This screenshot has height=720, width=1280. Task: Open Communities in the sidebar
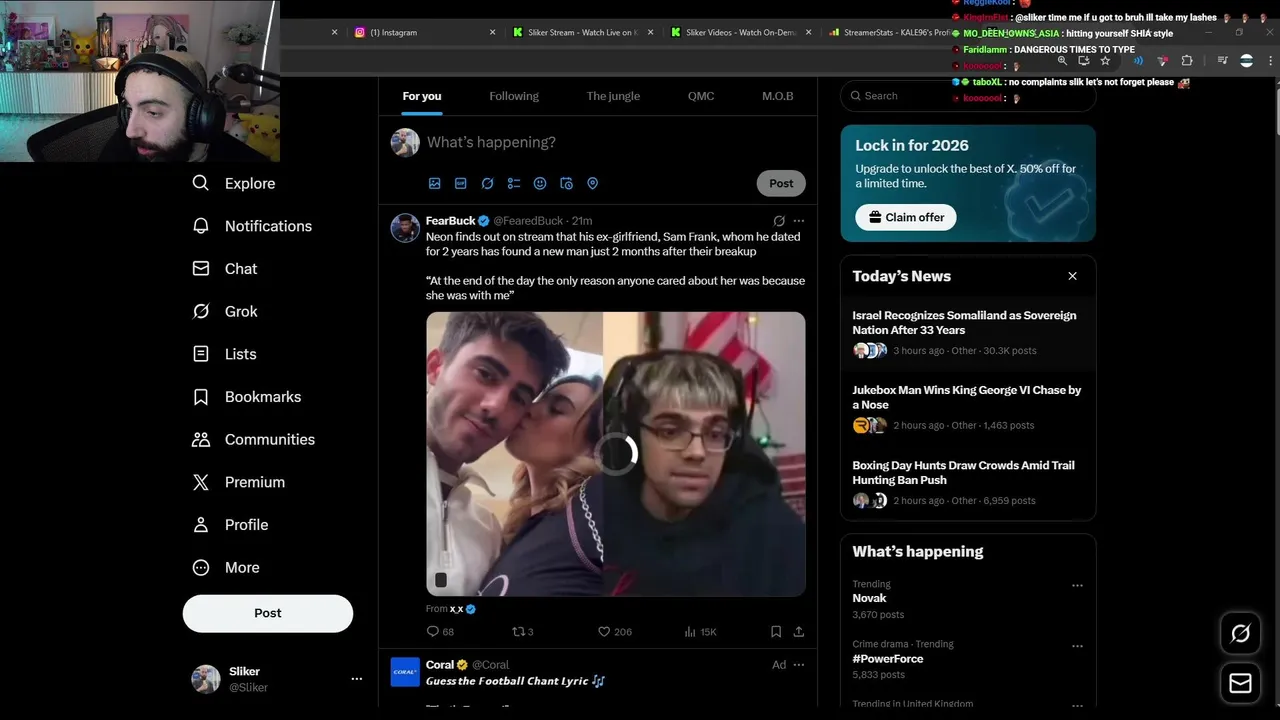(253, 439)
